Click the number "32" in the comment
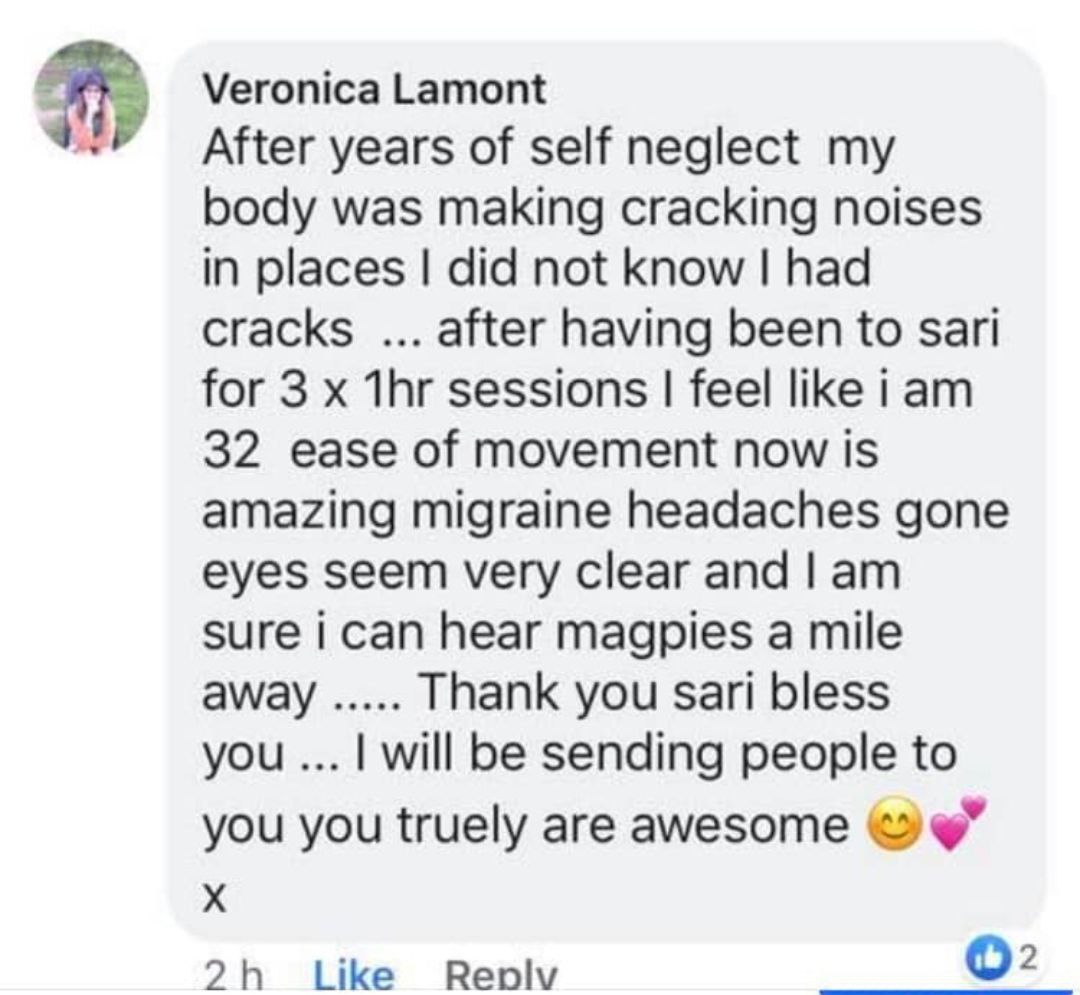The height and width of the screenshot is (995, 1080). [x=233, y=452]
